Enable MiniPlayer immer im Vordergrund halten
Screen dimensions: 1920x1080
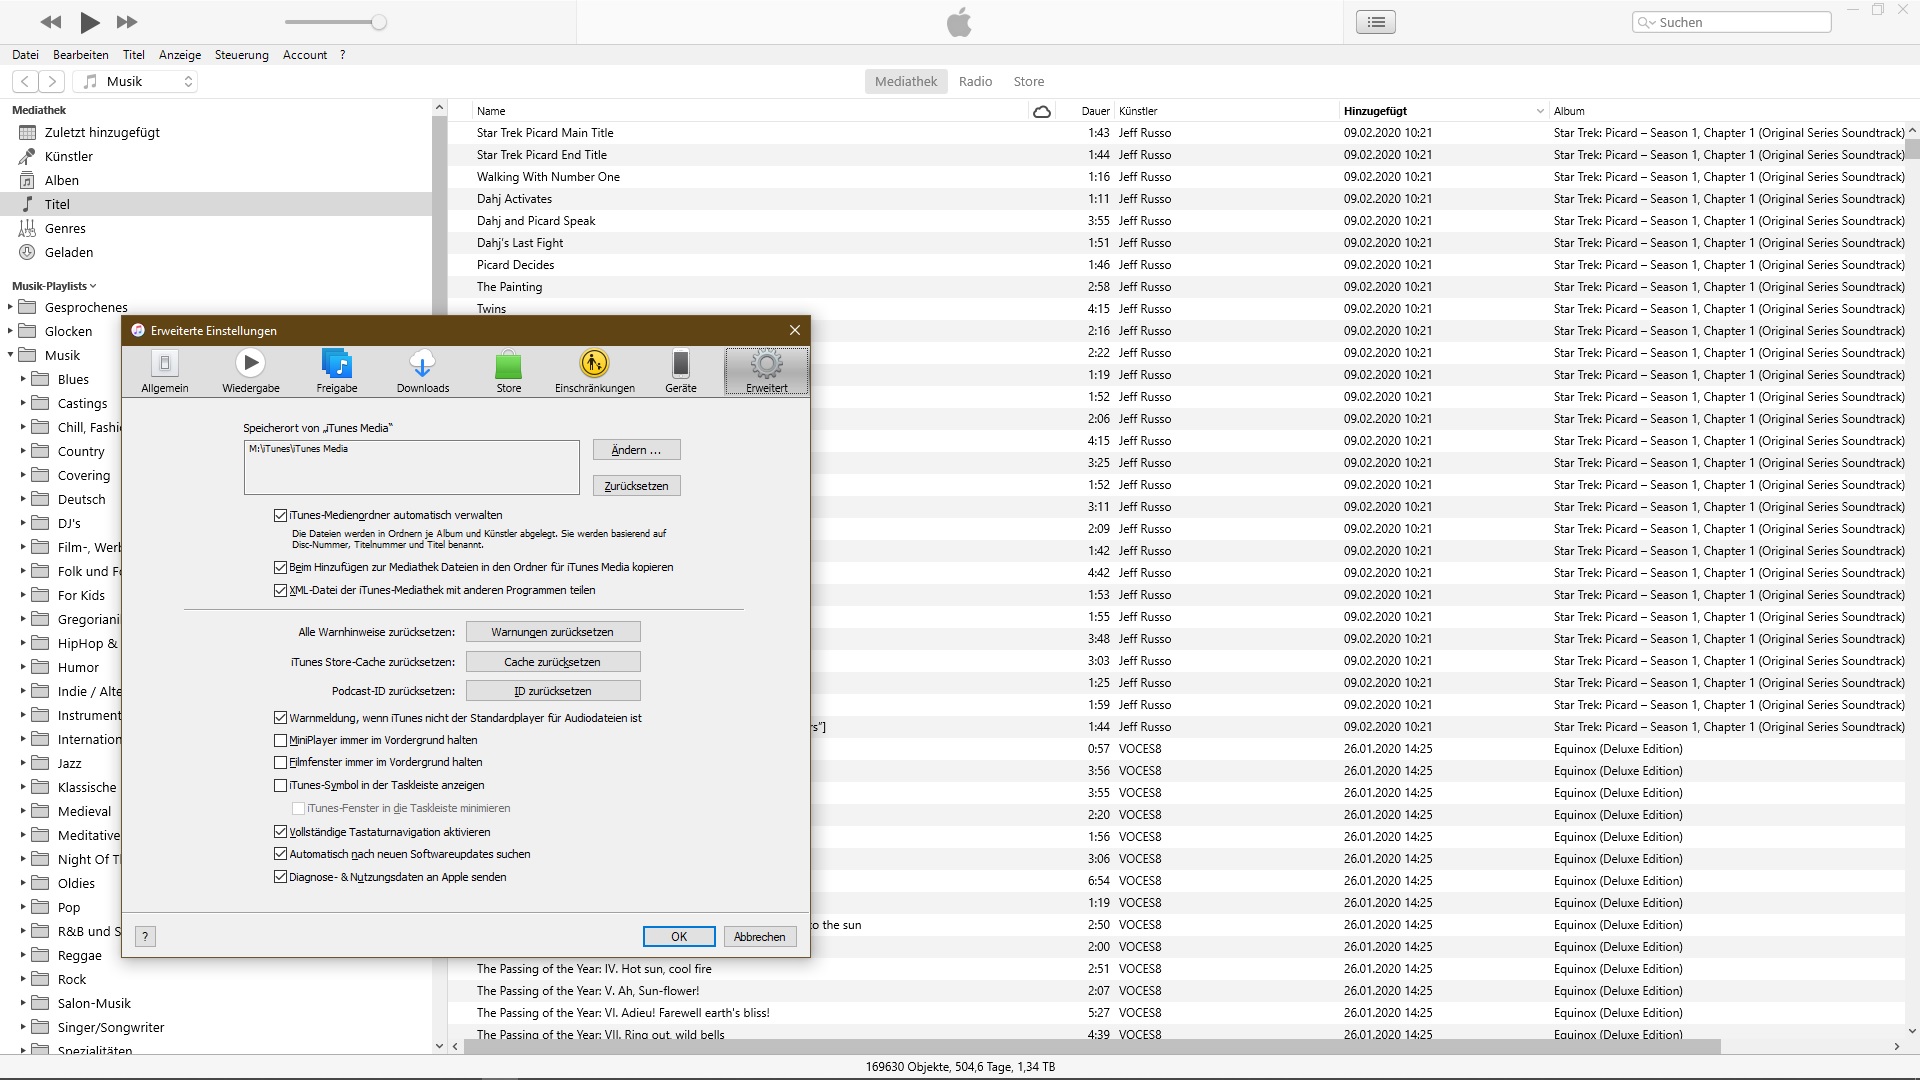pyautogui.click(x=281, y=741)
